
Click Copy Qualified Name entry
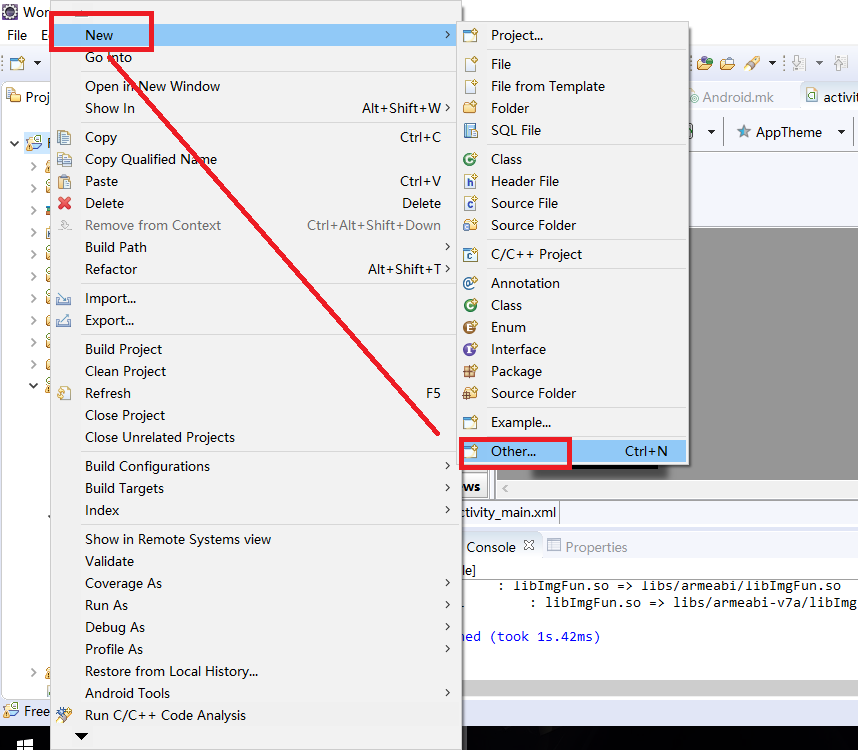coord(255,159)
